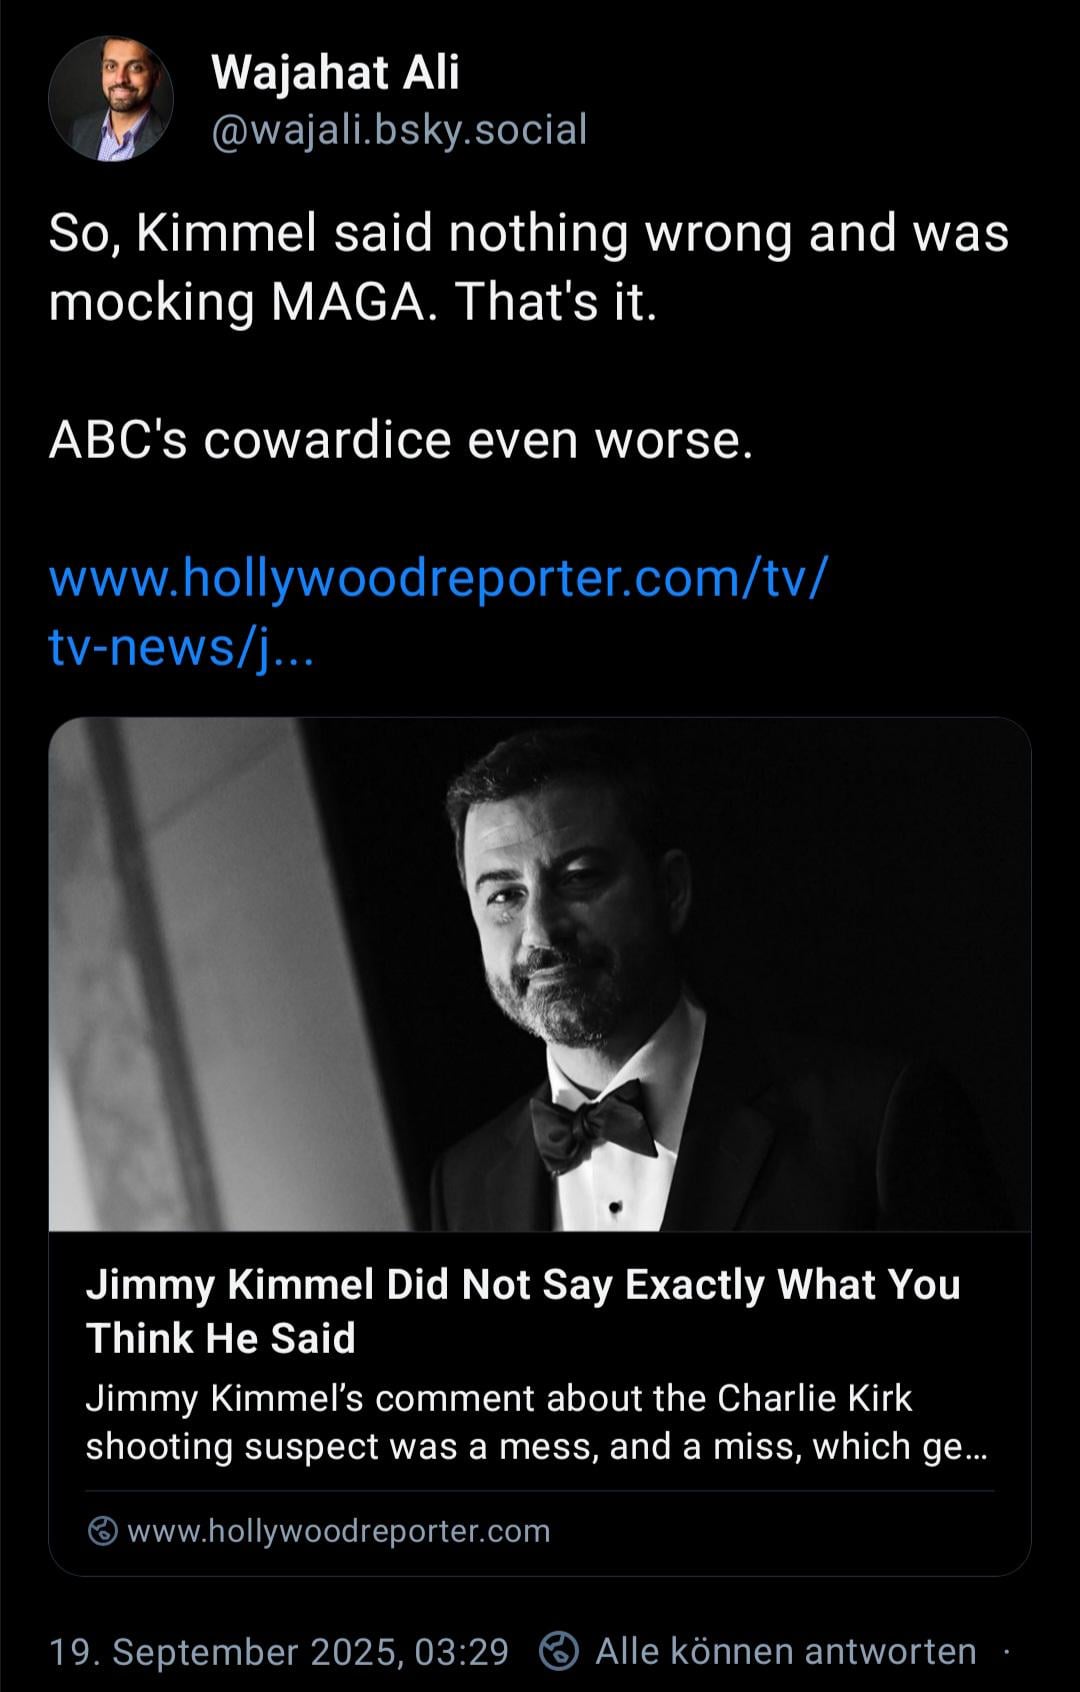Click globe icon next to 'Alle können antworten'

tap(559, 1651)
